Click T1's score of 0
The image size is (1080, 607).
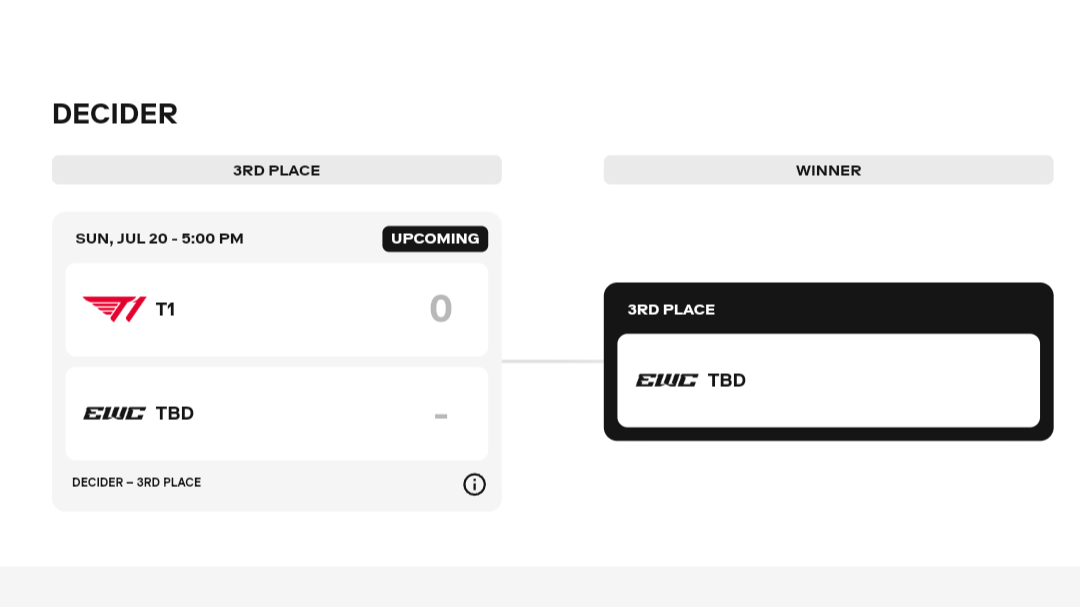(441, 309)
